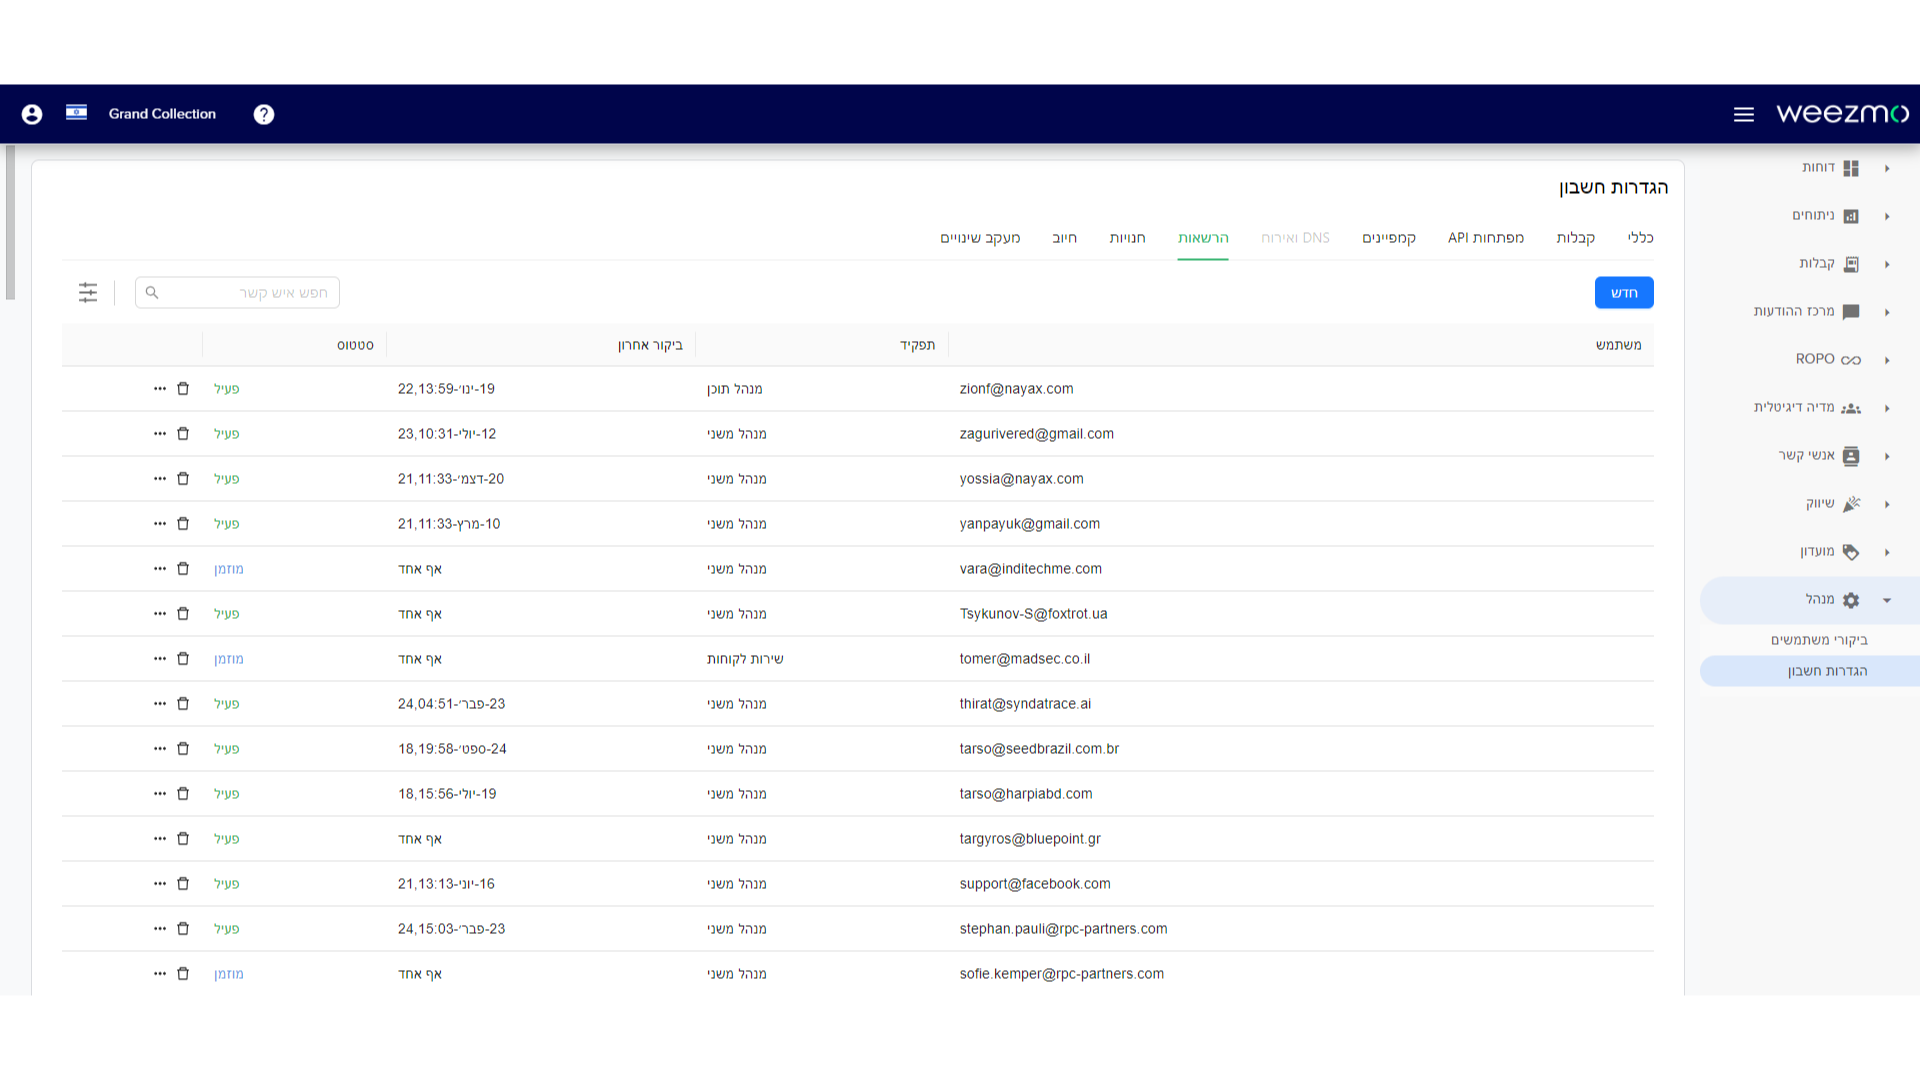Open ביקורי משתמשים sidebar link
The width and height of the screenshot is (1920, 1080).
click(x=1819, y=640)
